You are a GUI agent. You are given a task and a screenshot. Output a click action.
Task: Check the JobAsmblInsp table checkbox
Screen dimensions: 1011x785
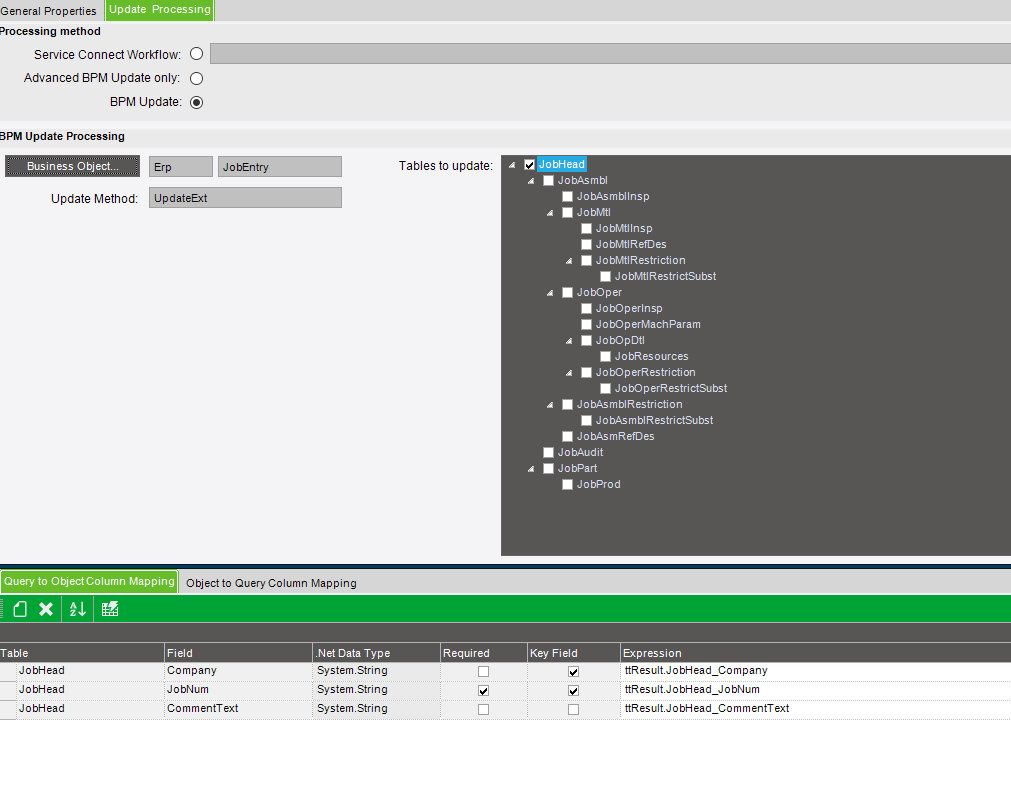click(567, 197)
